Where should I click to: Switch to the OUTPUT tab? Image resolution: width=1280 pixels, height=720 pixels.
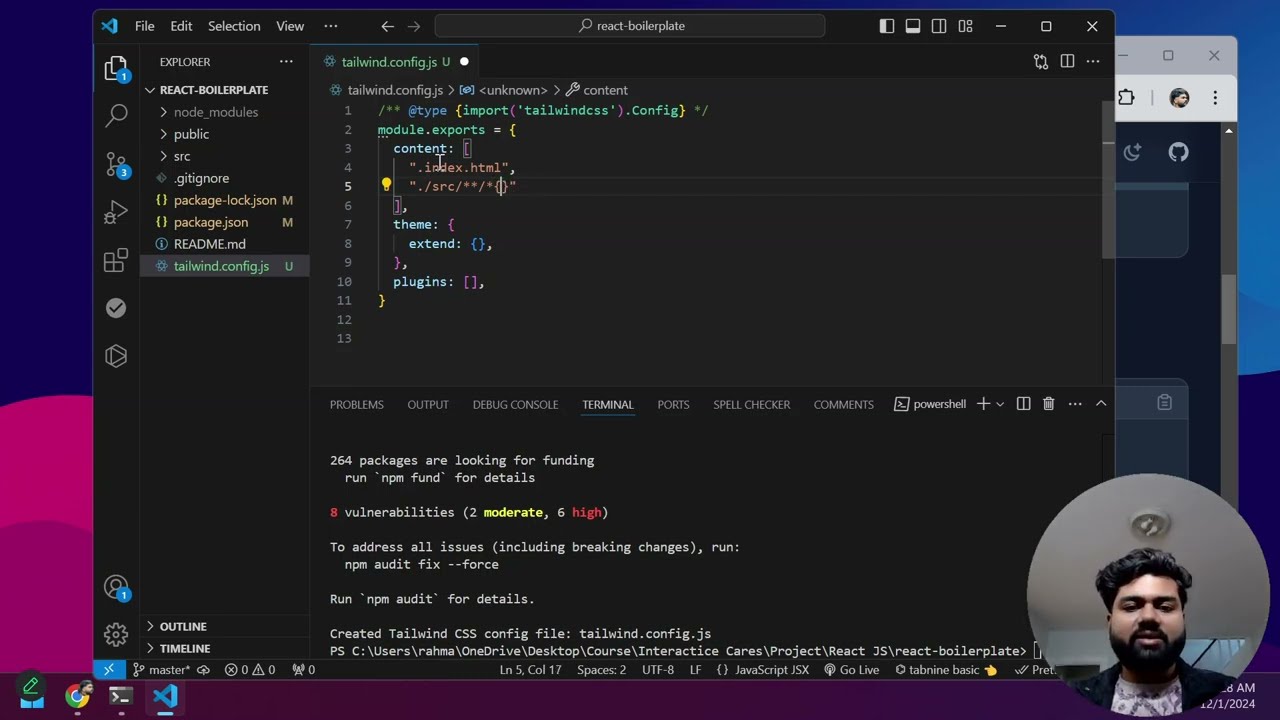pyautogui.click(x=428, y=404)
